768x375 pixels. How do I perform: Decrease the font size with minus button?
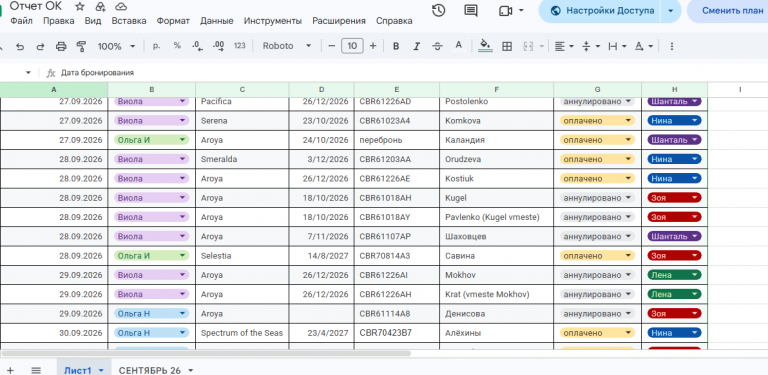pyautogui.click(x=332, y=46)
